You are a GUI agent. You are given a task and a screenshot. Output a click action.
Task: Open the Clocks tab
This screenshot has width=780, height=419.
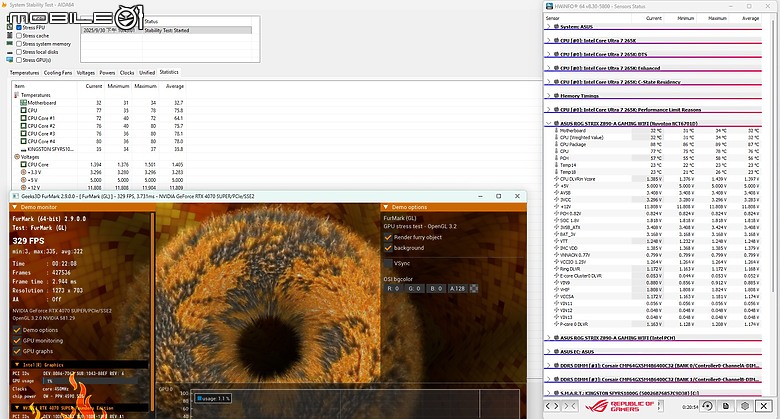pyautogui.click(x=127, y=73)
